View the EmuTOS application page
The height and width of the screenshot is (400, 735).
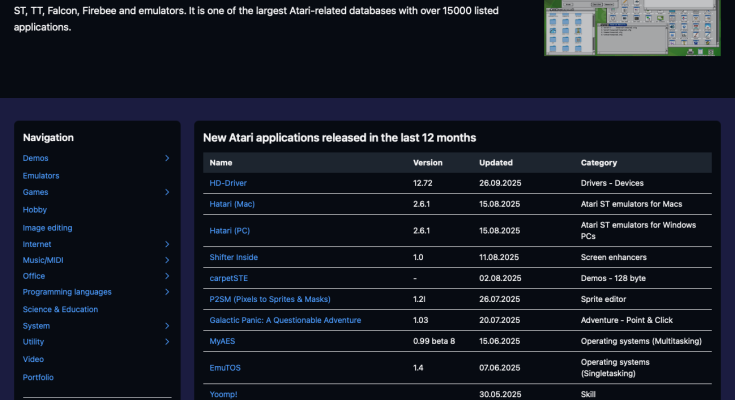point(226,368)
